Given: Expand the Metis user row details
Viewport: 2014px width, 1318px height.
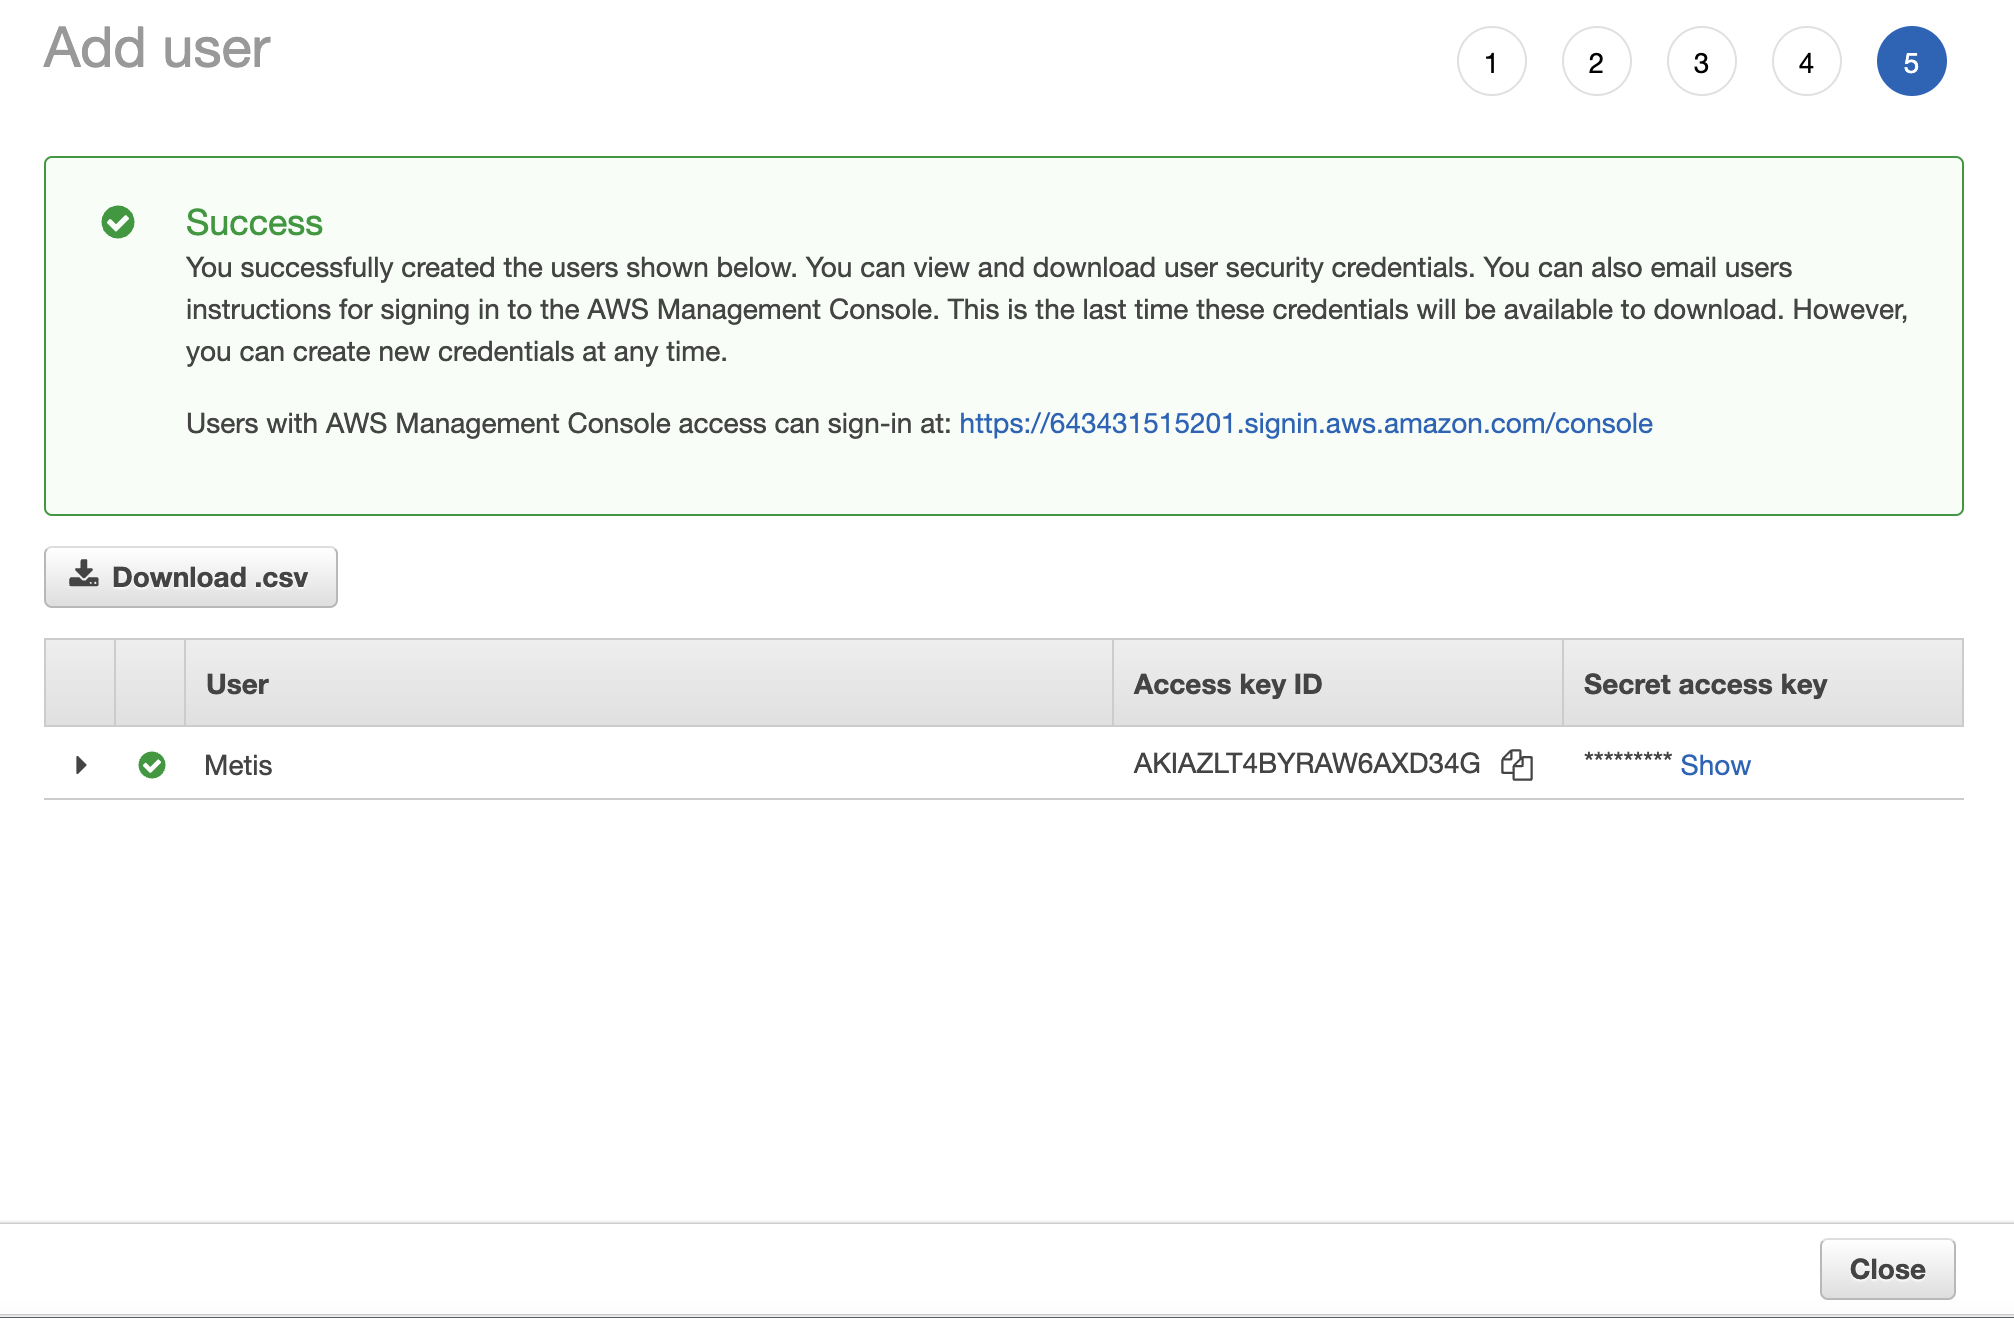Looking at the screenshot, I should [x=81, y=765].
